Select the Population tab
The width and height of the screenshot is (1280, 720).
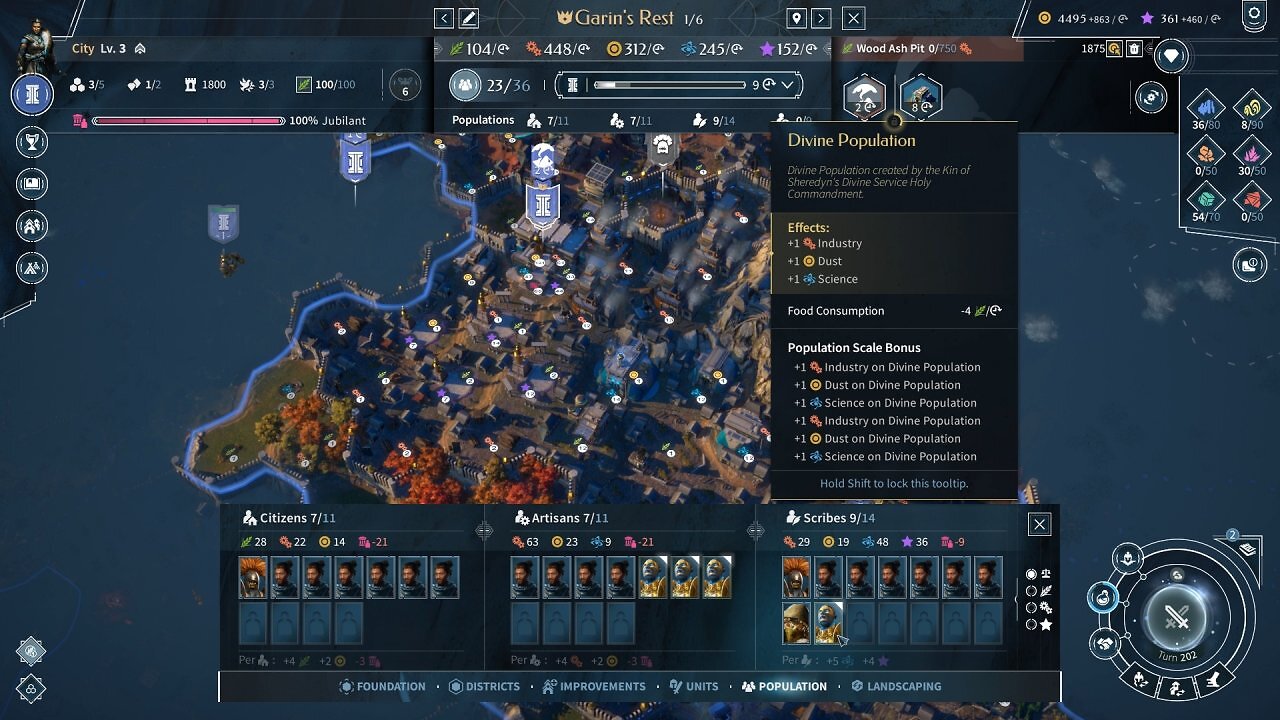(784, 687)
